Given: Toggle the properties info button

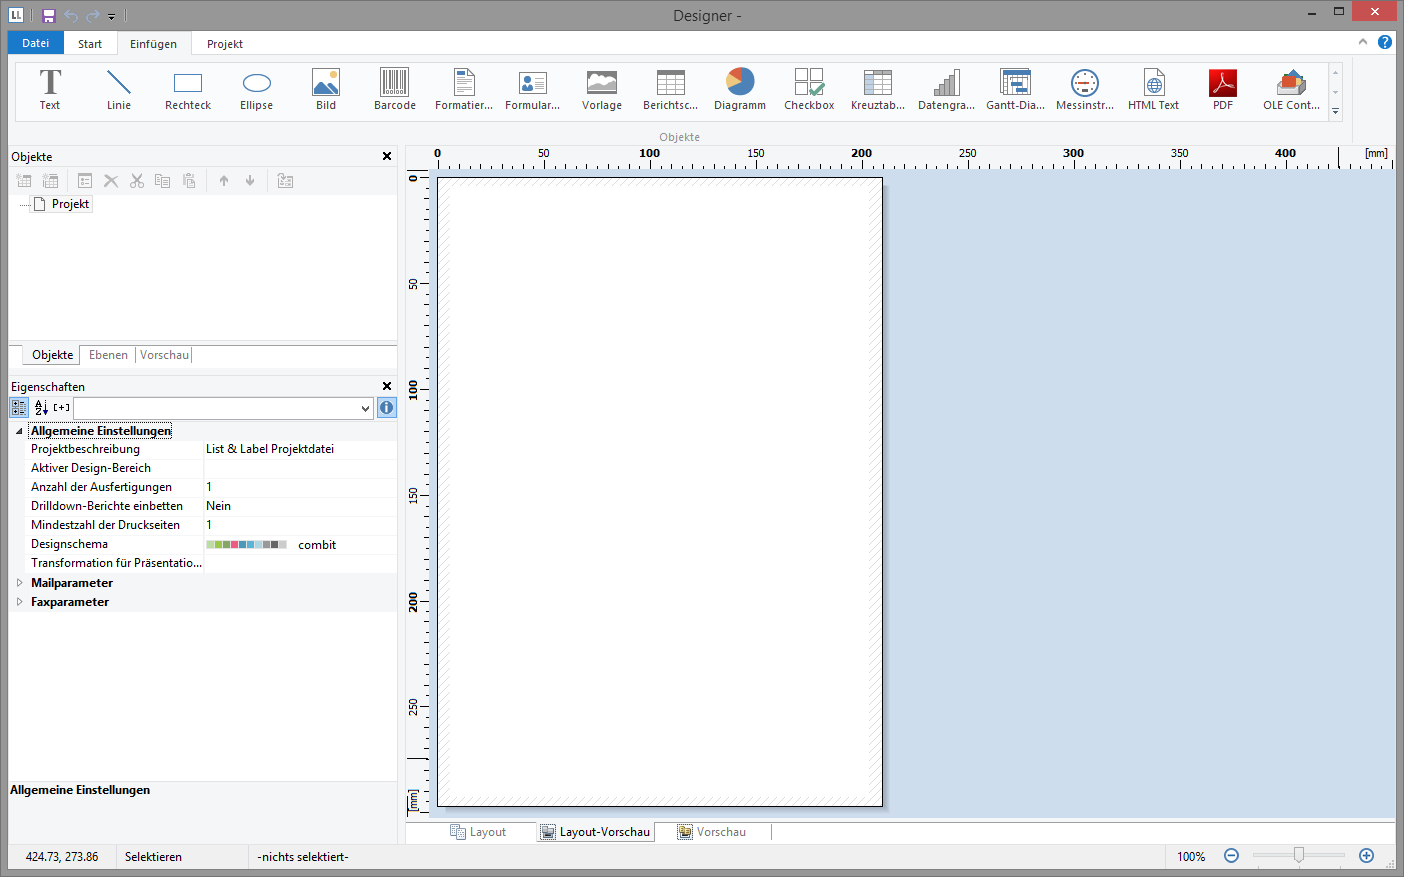Looking at the screenshot, I should 387,408.
